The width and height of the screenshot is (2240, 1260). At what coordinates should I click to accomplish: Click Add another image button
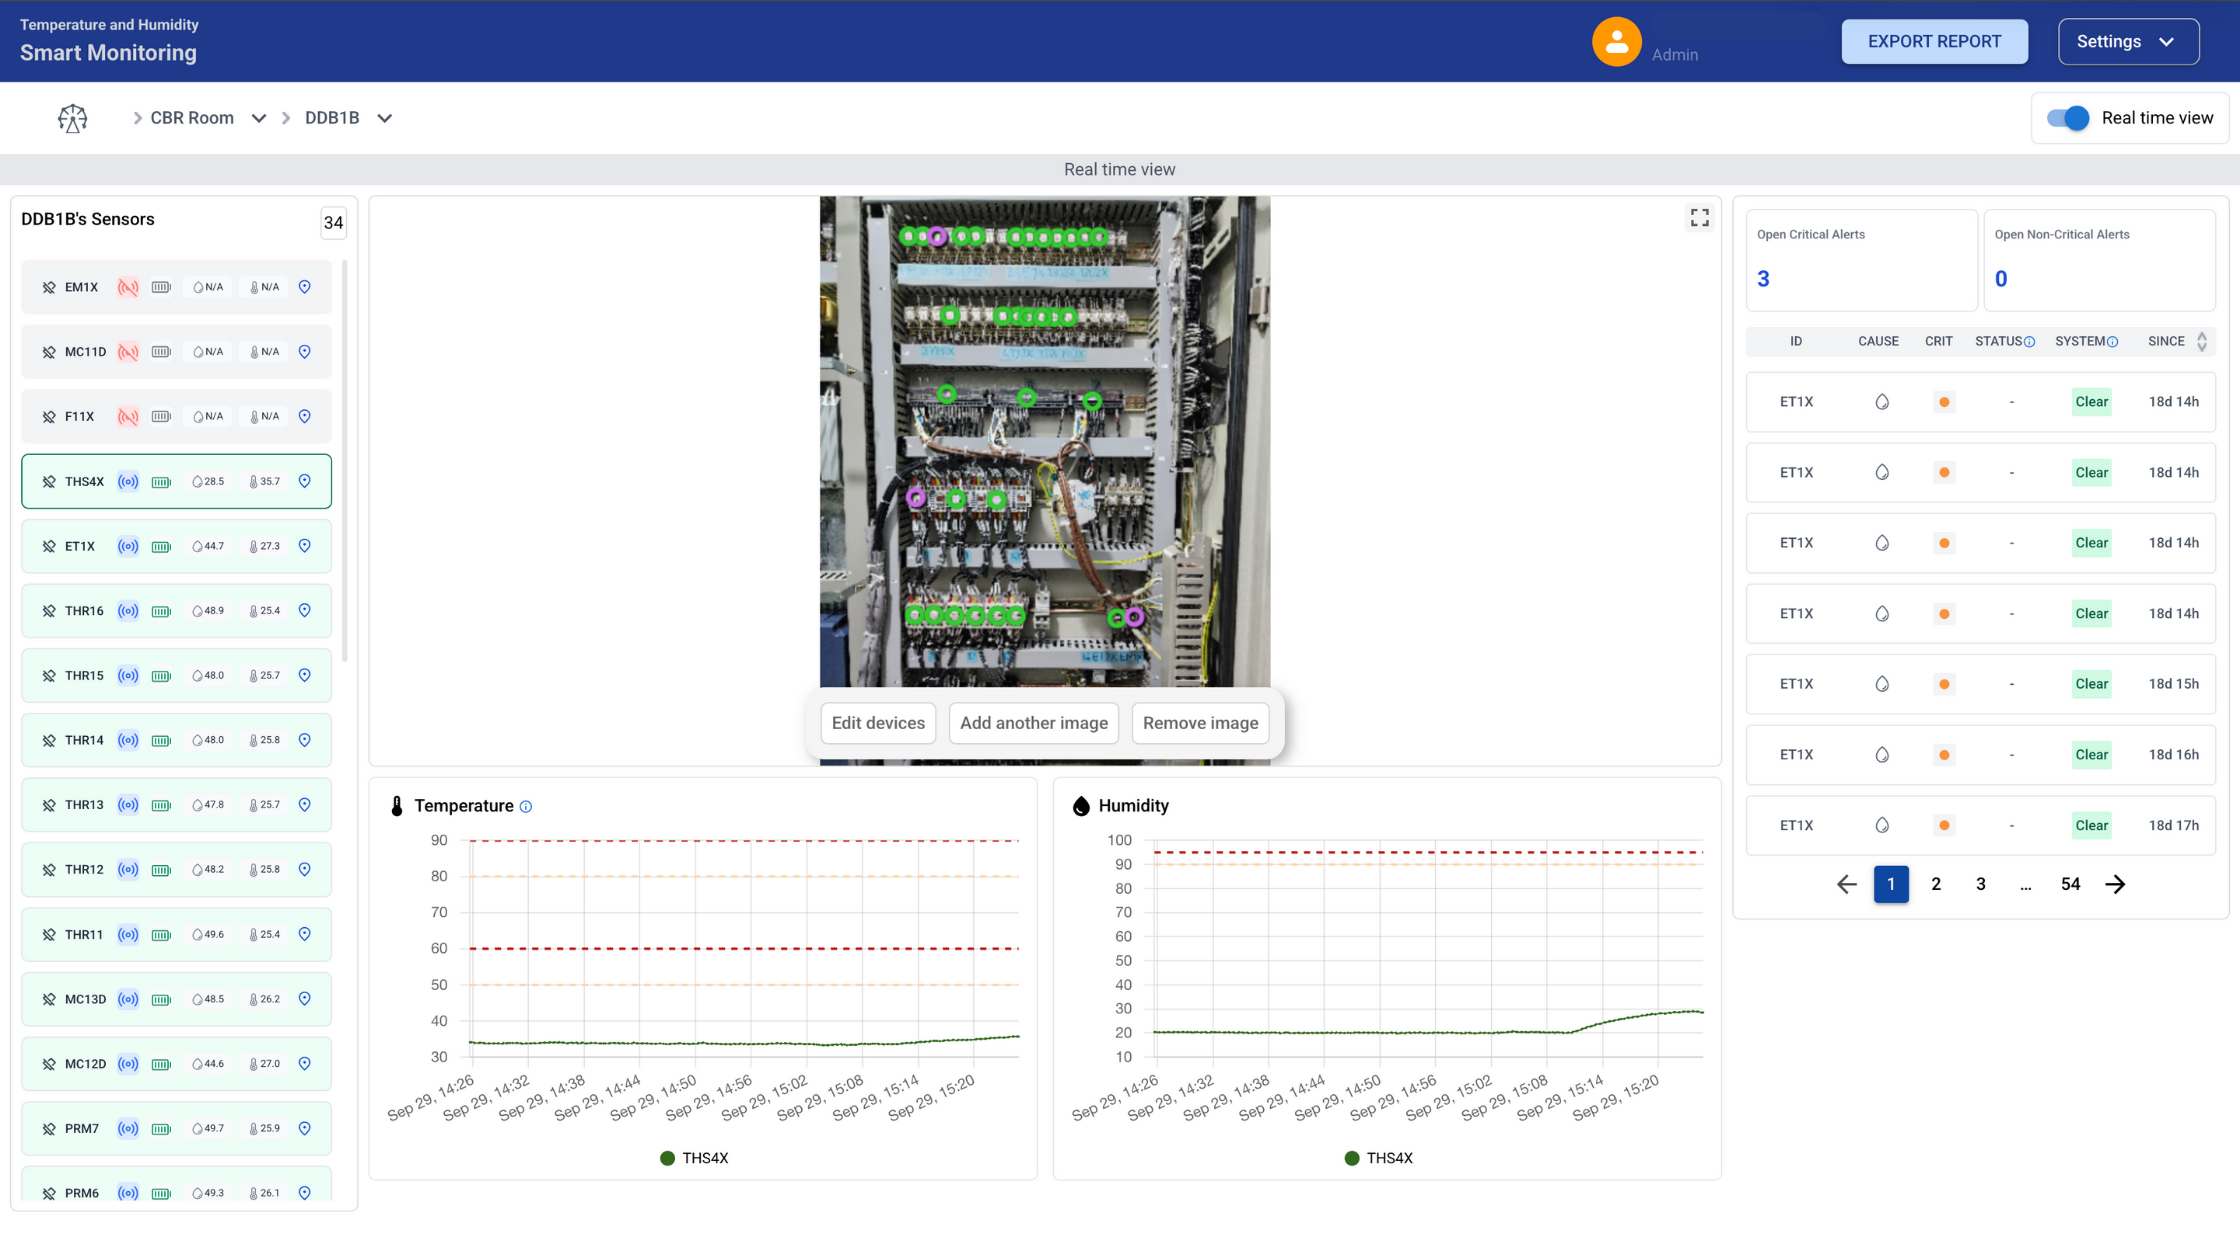(x=1034, y=723)
